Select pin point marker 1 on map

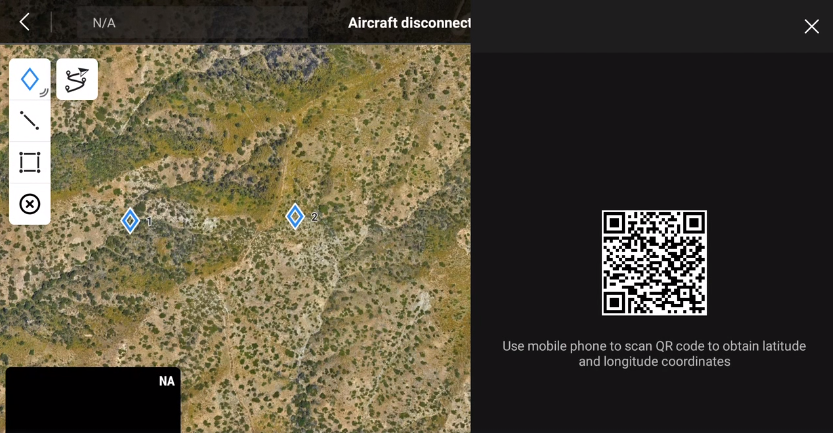pyautogui.click(x=130, y=220)
